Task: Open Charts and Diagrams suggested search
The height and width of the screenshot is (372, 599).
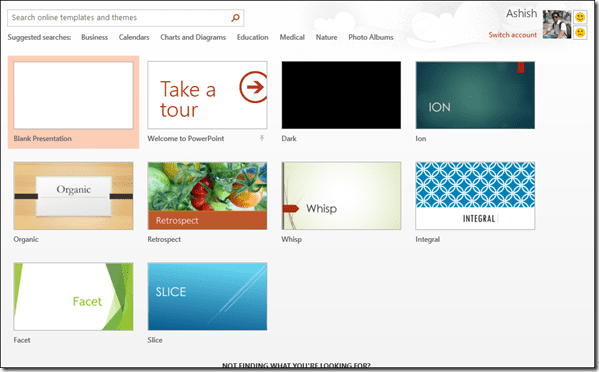Action: tap(193, 37)
